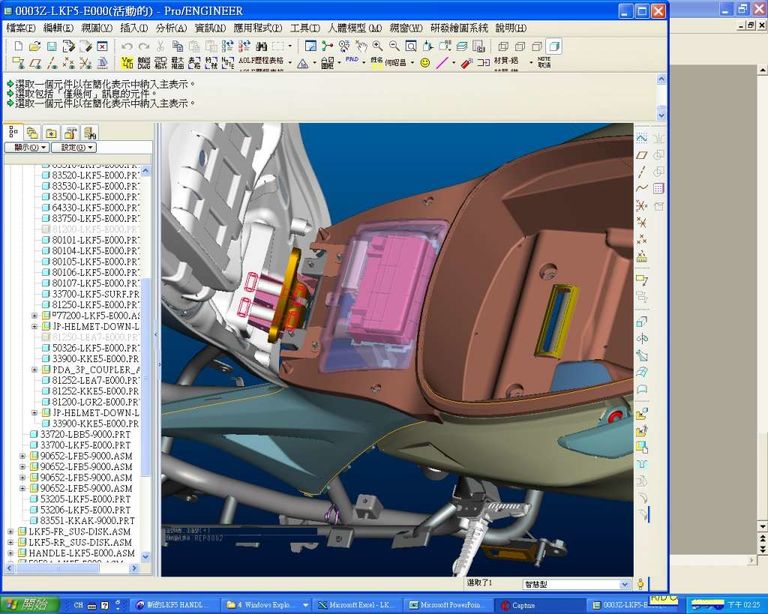
Task: Click the Open file folder icon
Action: (34, 46)
